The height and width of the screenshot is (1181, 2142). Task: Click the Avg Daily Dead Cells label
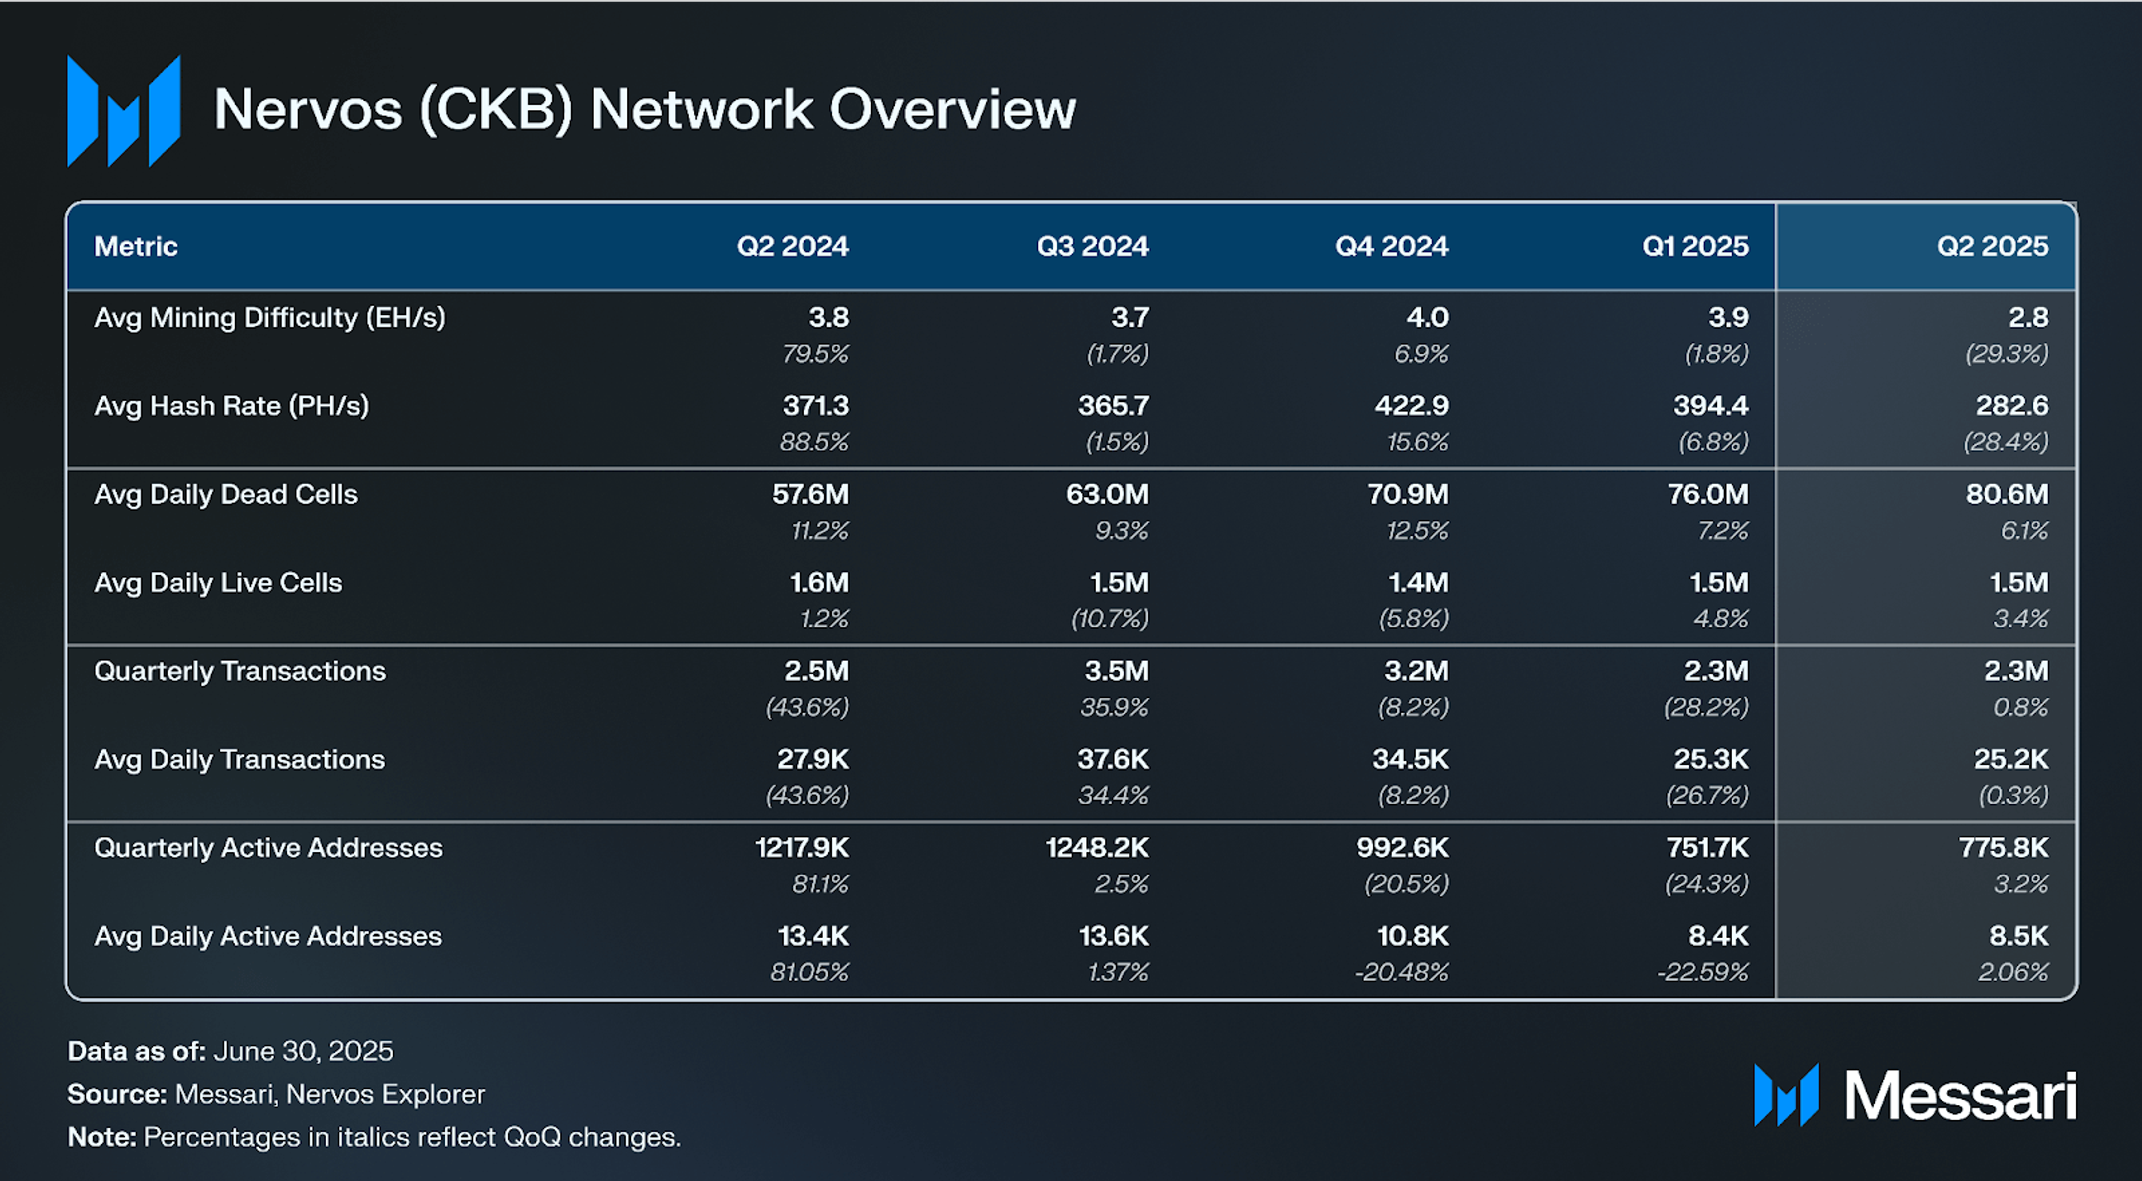coord(226,494)
